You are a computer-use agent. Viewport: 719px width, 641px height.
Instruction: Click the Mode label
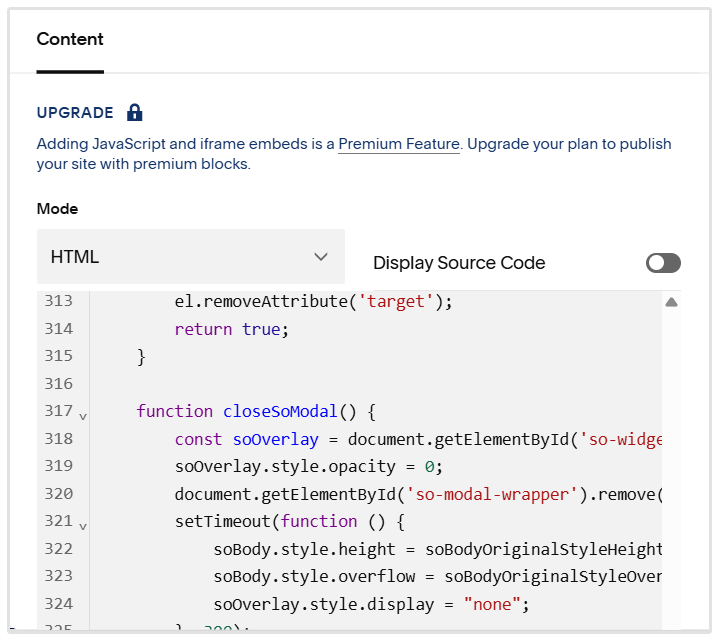point(57,209)
